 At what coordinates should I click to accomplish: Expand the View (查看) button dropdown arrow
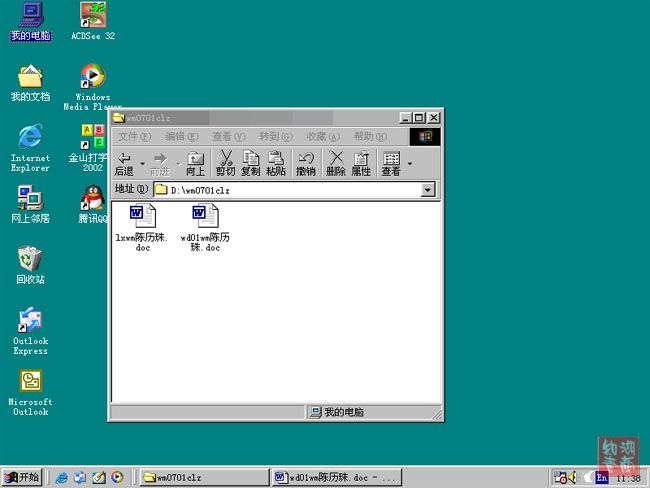409,163
